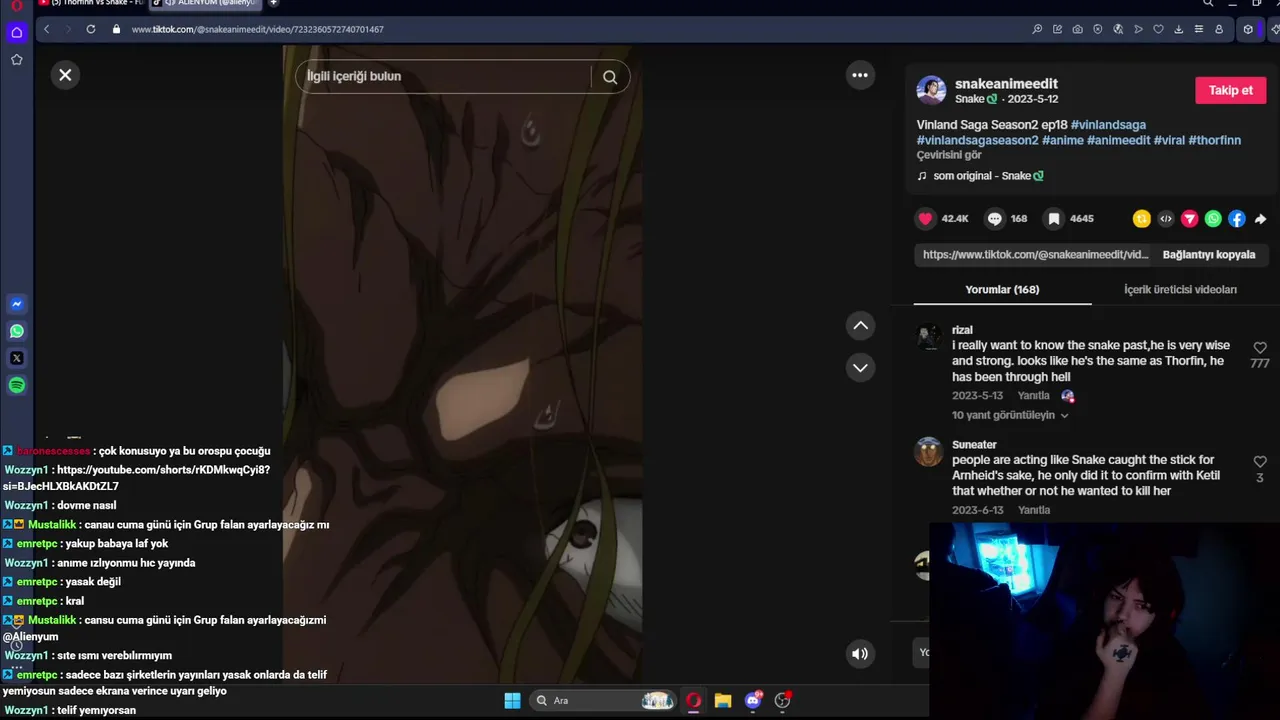Open WhatsApp in the Opera sidebar
This screenshot has height=720, width=1280.
pos(17,331)
